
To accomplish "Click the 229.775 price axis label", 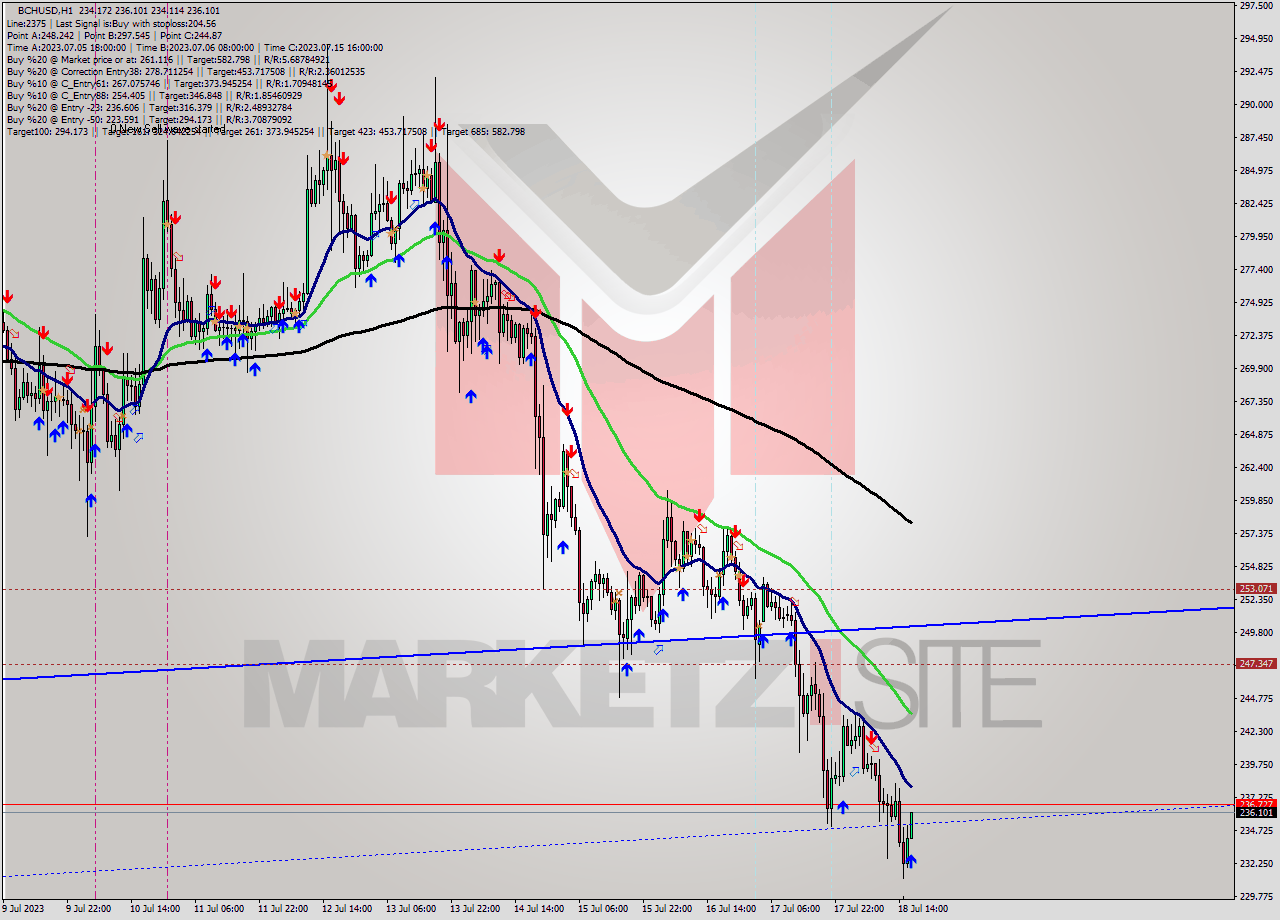I will pos(1255,897).
